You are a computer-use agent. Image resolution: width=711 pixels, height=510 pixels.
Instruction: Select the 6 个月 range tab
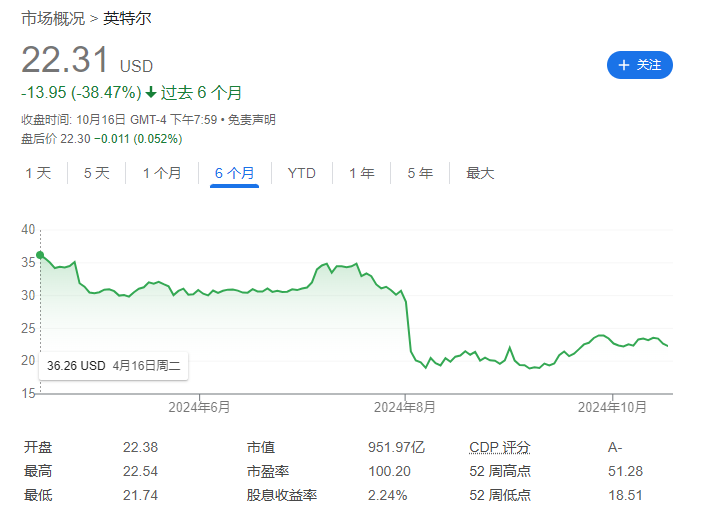(x=234, y=173)
